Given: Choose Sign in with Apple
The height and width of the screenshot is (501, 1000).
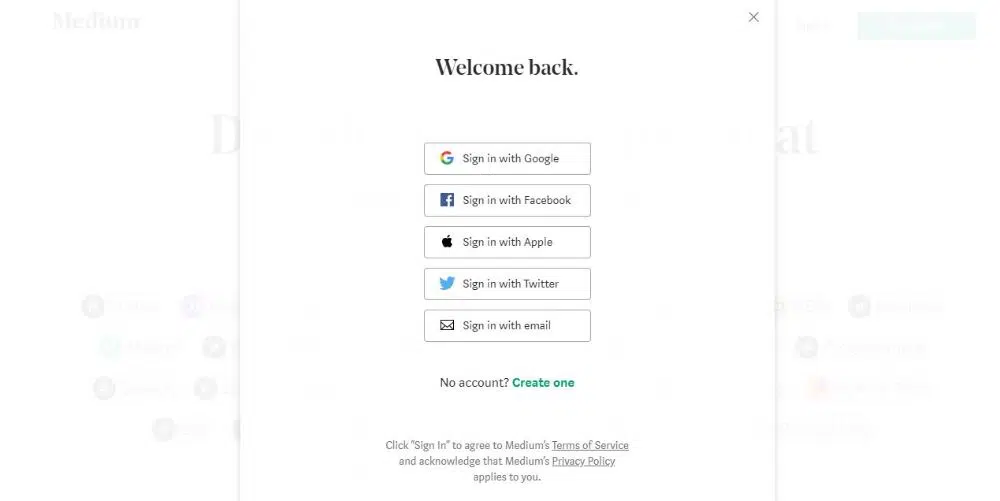Looking at the screenshot, I should click(x=507, y=242).
